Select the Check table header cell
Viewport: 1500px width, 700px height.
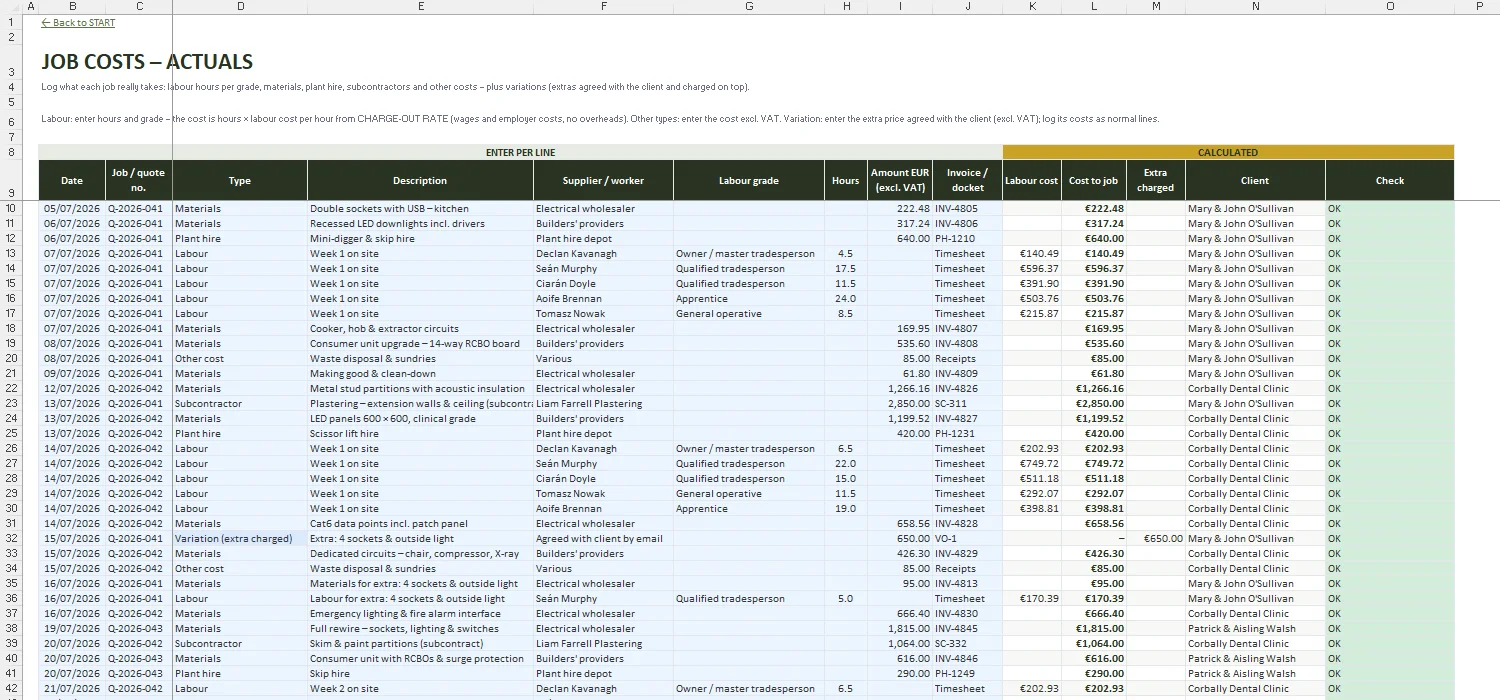1390,181
